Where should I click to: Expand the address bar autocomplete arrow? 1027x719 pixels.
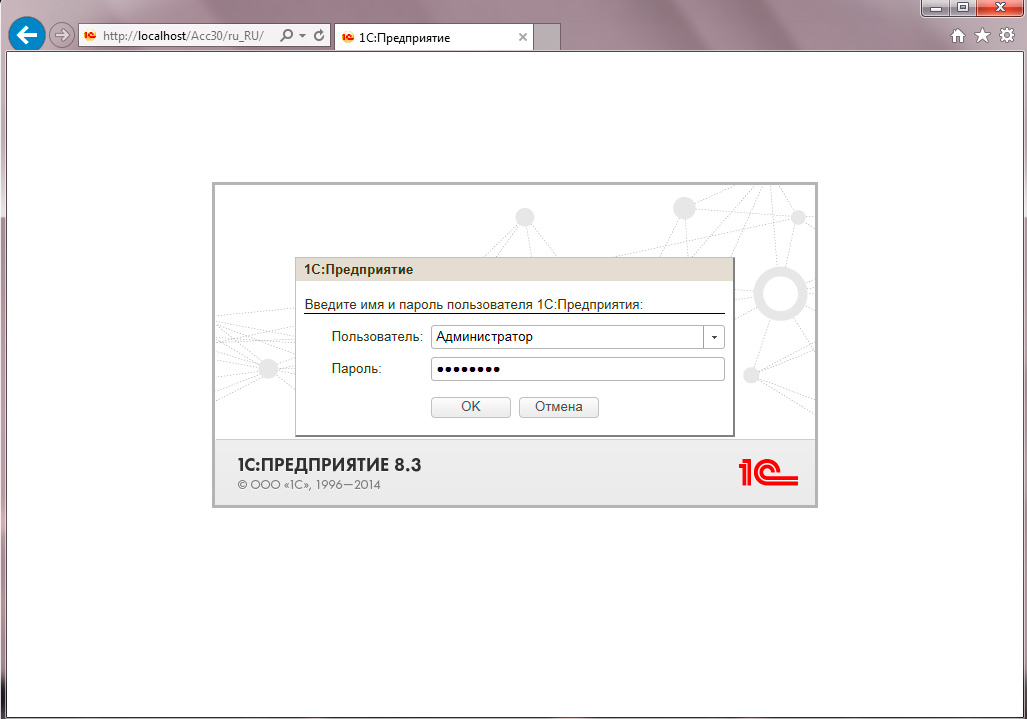tap(302, 36)
